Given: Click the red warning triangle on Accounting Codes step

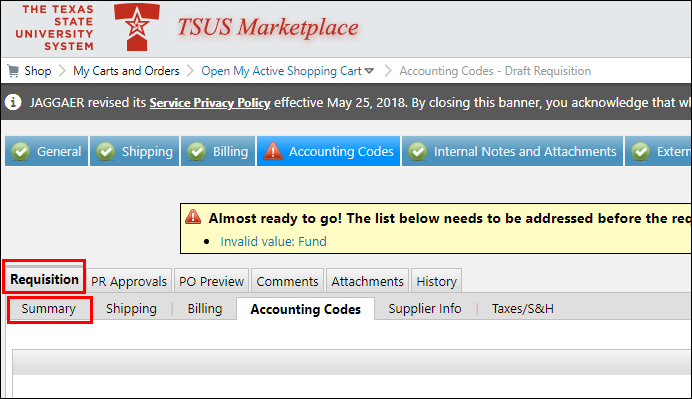Looking at the screenshot, I should click(273, 151).
